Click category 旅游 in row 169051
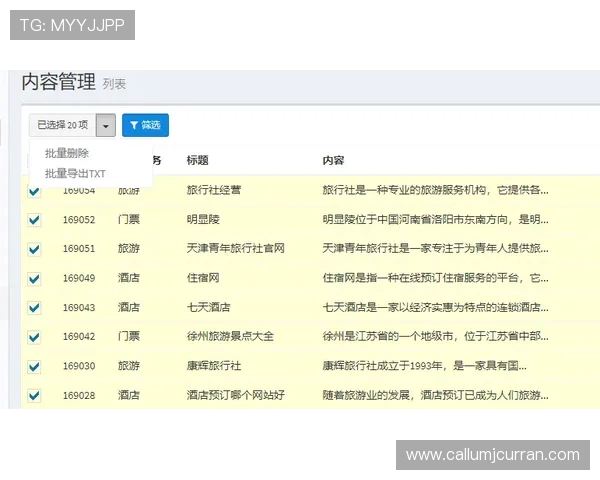Viewport: 600px width, 480px height. click(x=129, y=248)
